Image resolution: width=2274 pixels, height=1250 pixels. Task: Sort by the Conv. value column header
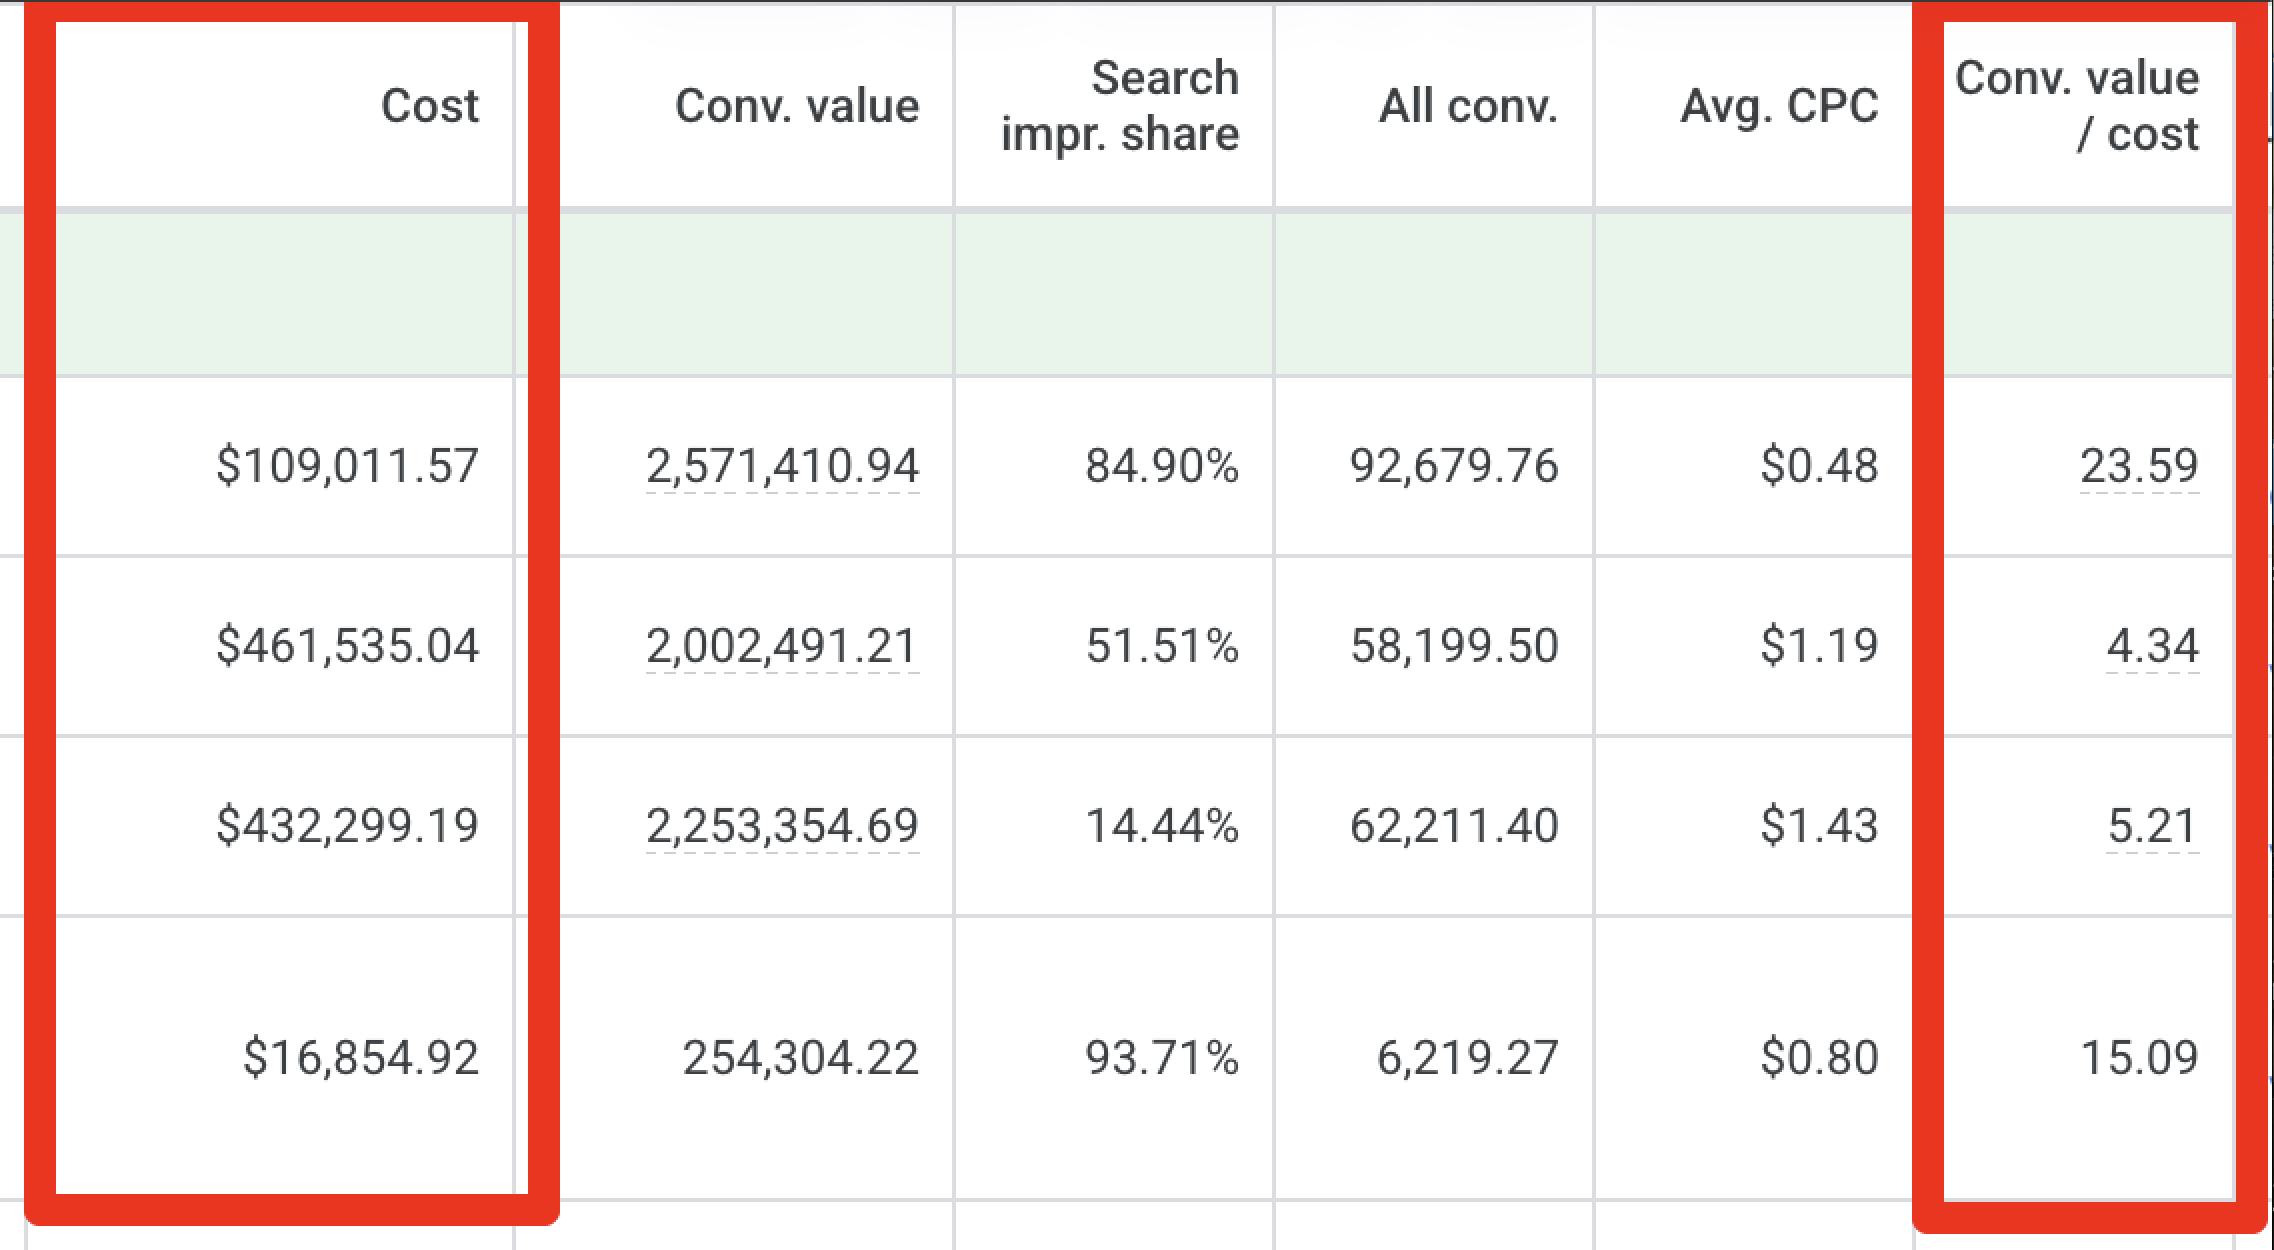795,105
